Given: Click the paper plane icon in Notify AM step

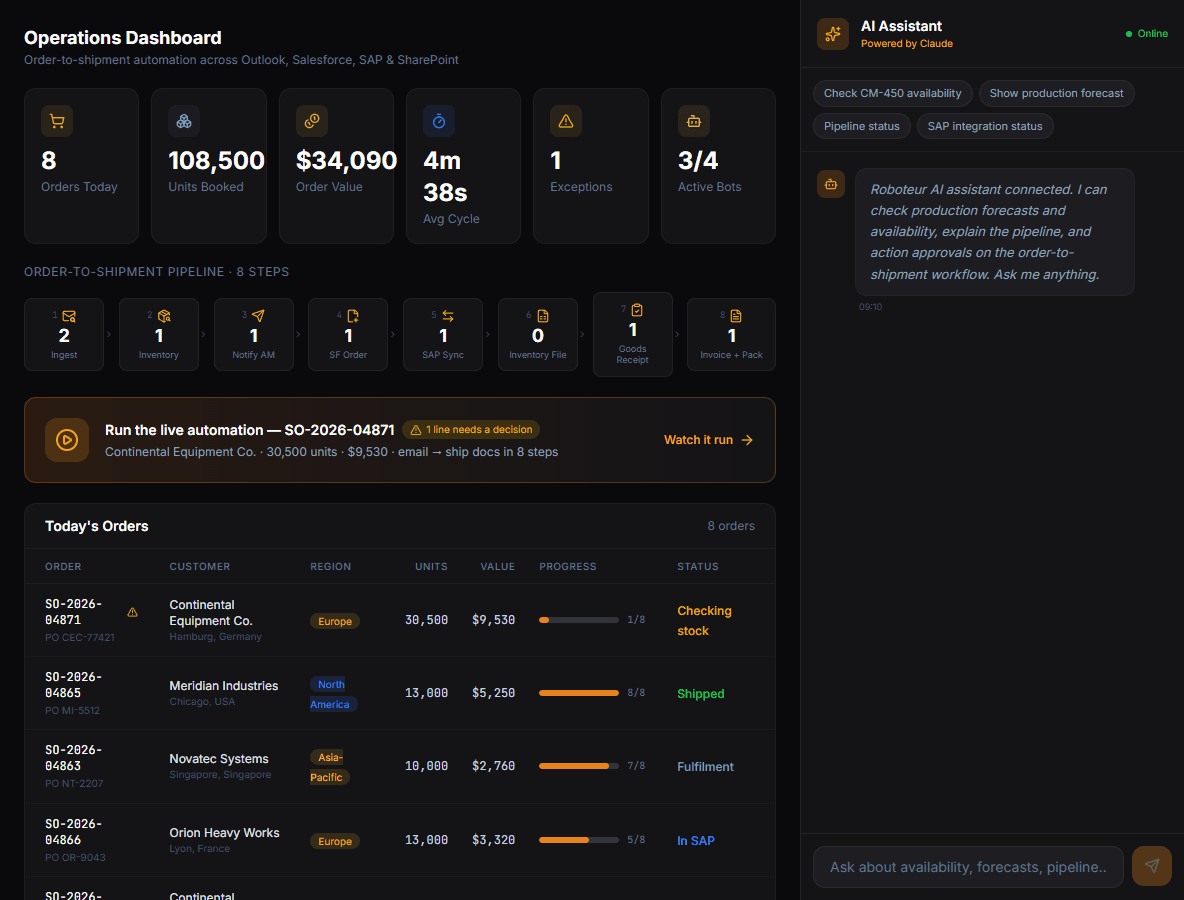Looking at the screenshot, I should (258, 316).
